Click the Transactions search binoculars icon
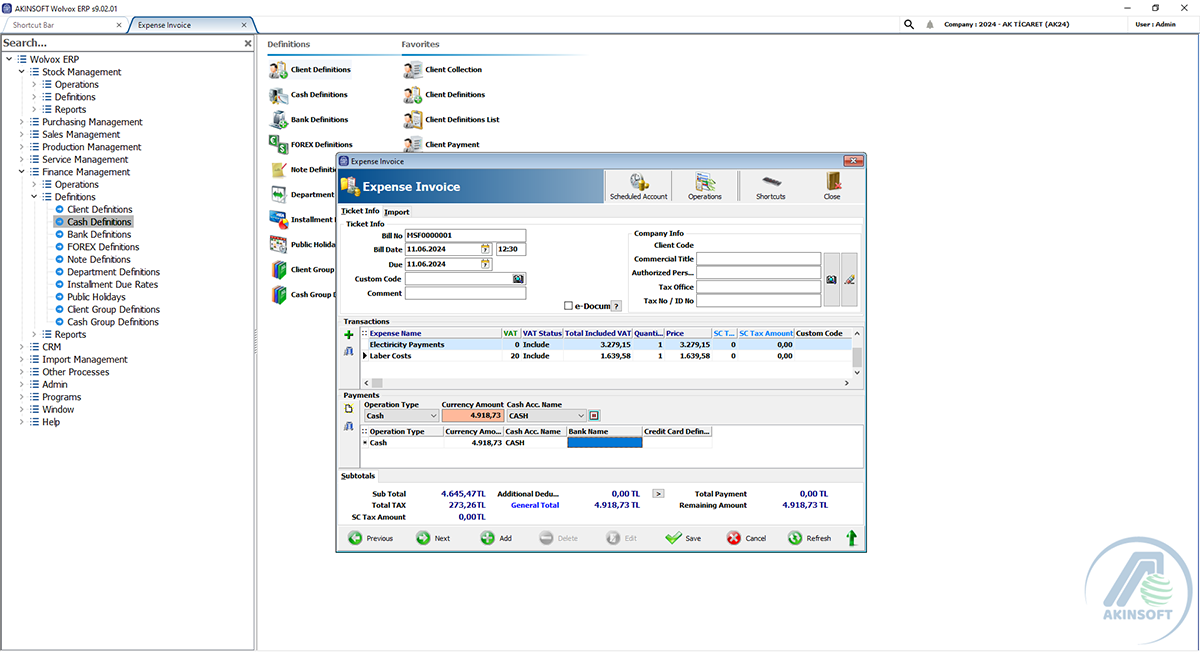1200x653 pixels. [x=349, y=351]
